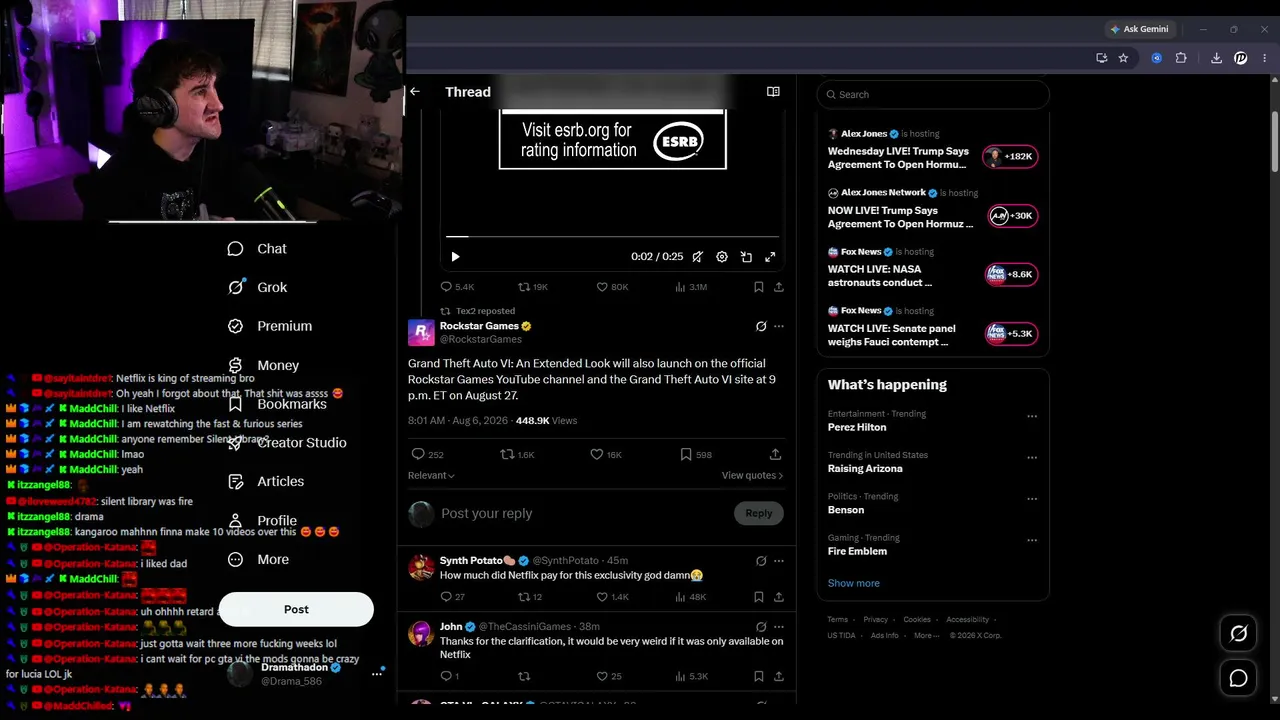
Task: Expand the video to fullscreen
Action: (770, 257)
